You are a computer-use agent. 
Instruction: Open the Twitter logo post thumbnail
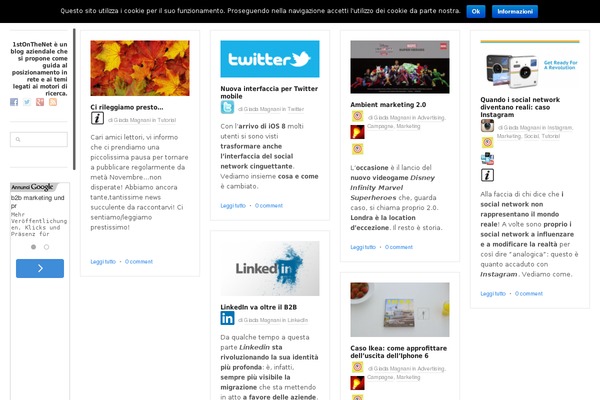click(x=270, y=59)
